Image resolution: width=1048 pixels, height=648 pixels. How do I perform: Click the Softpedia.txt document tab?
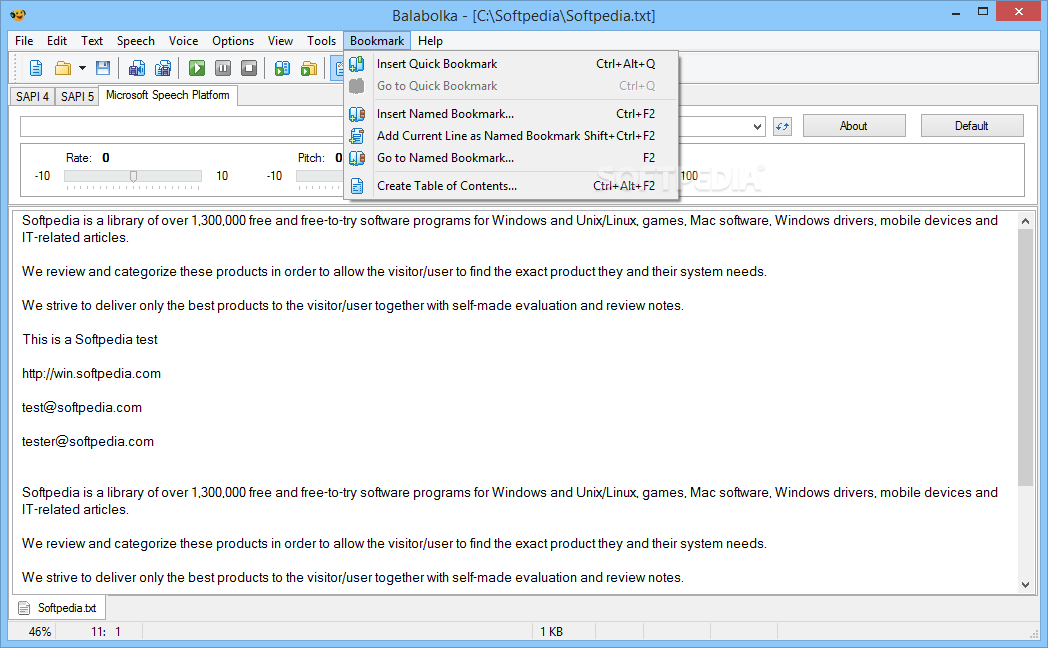(x=59, y=608)
